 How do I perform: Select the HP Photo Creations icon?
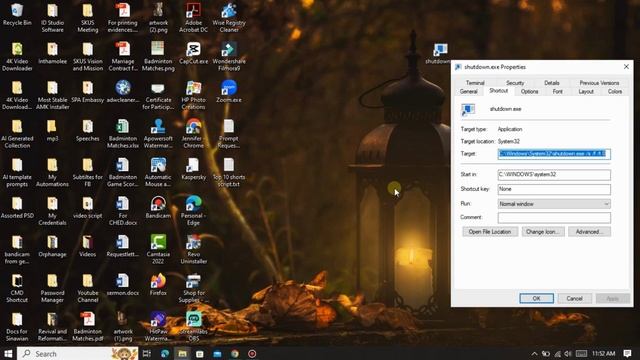[193, 95]
